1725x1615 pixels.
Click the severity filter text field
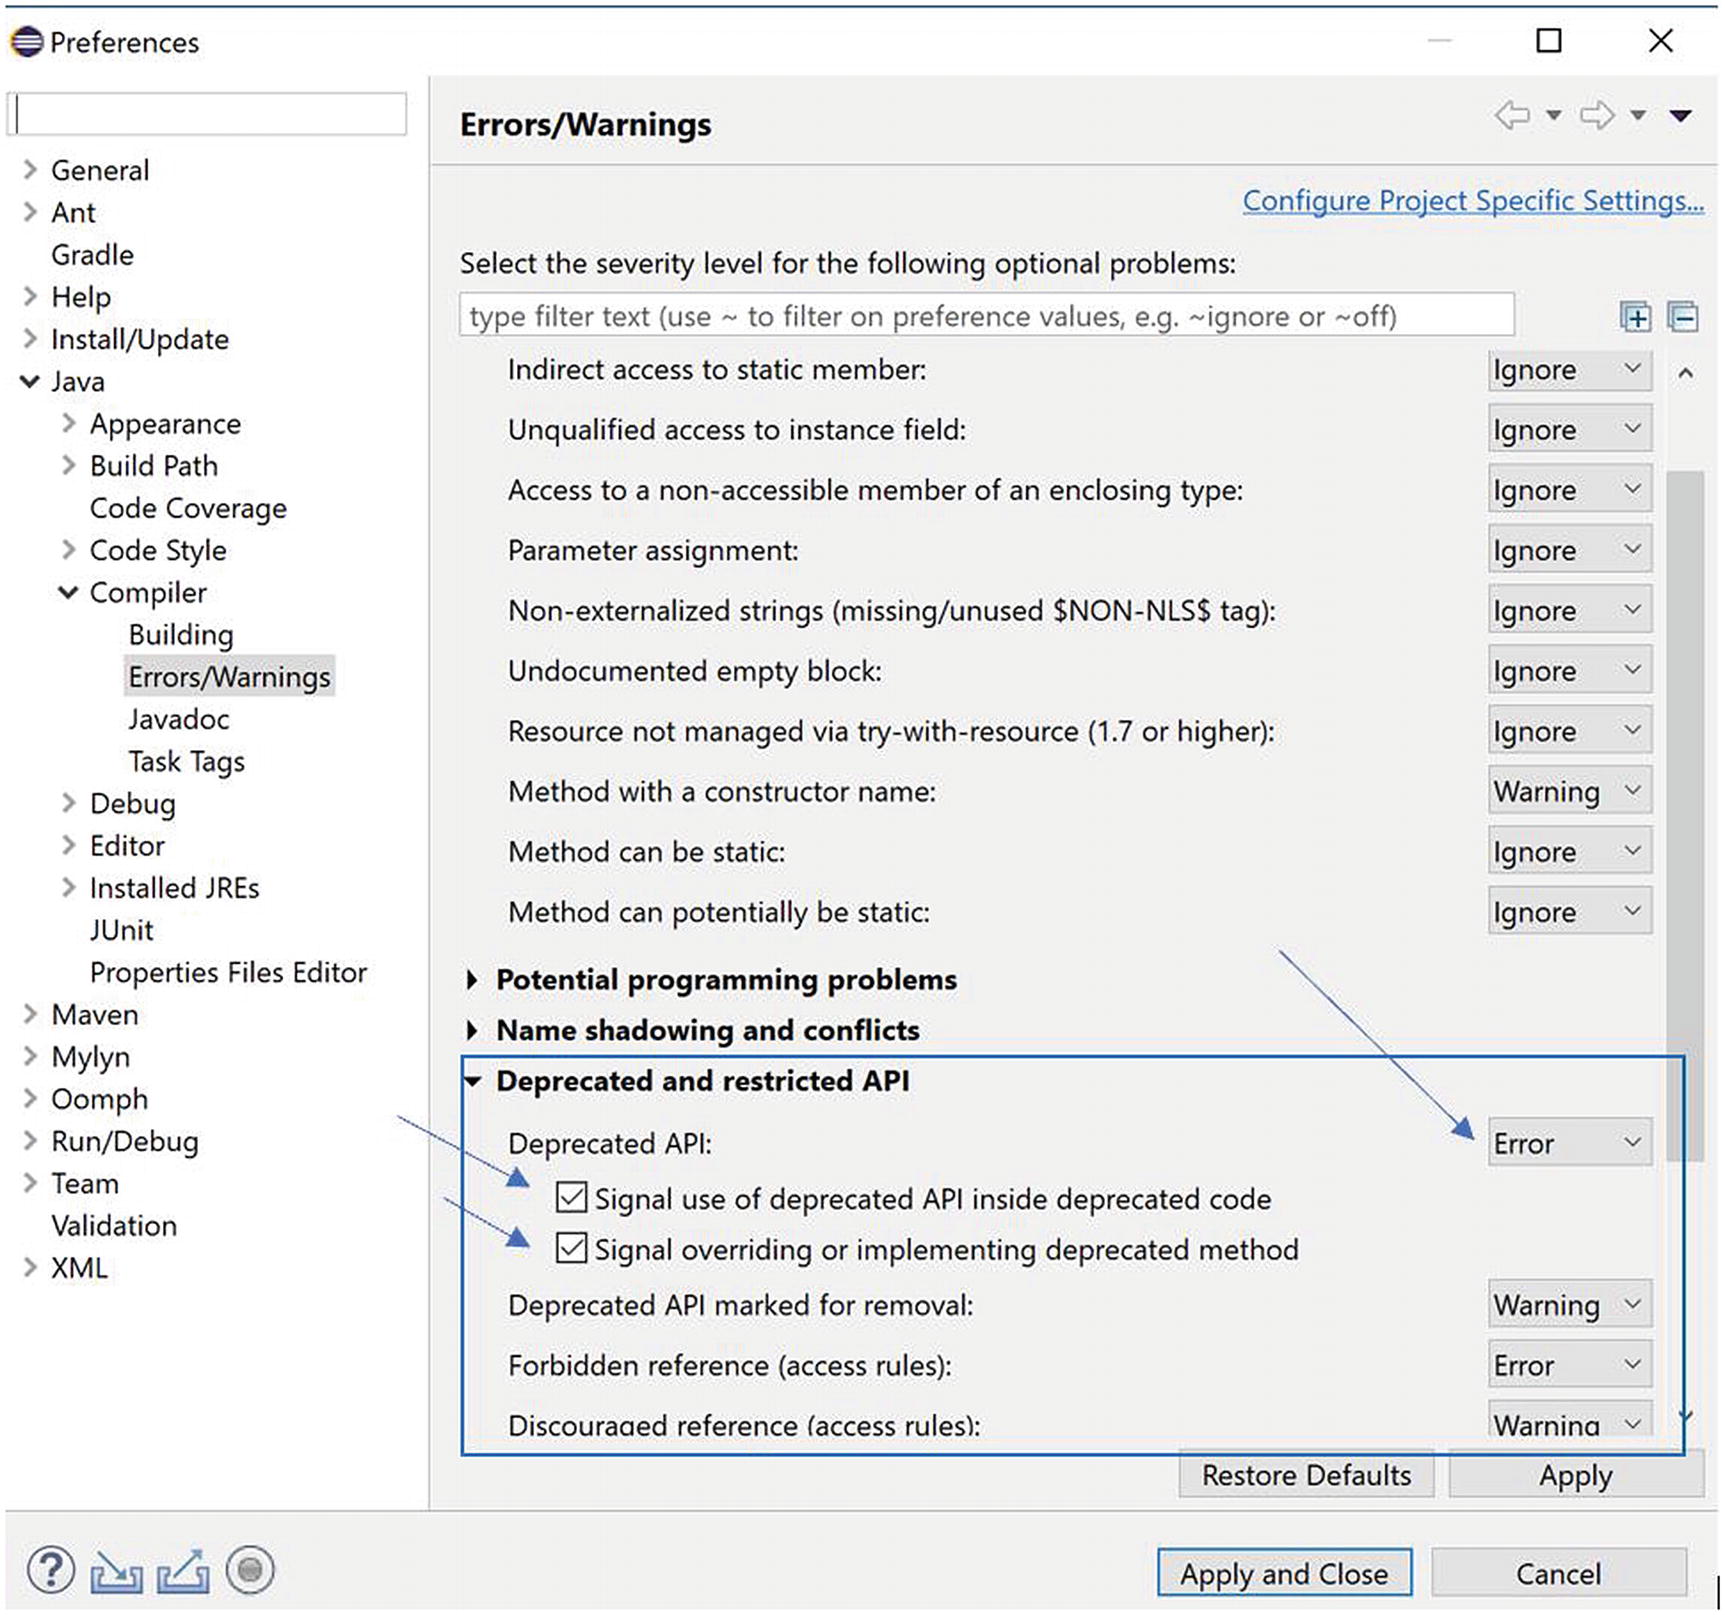coord(987,316)
